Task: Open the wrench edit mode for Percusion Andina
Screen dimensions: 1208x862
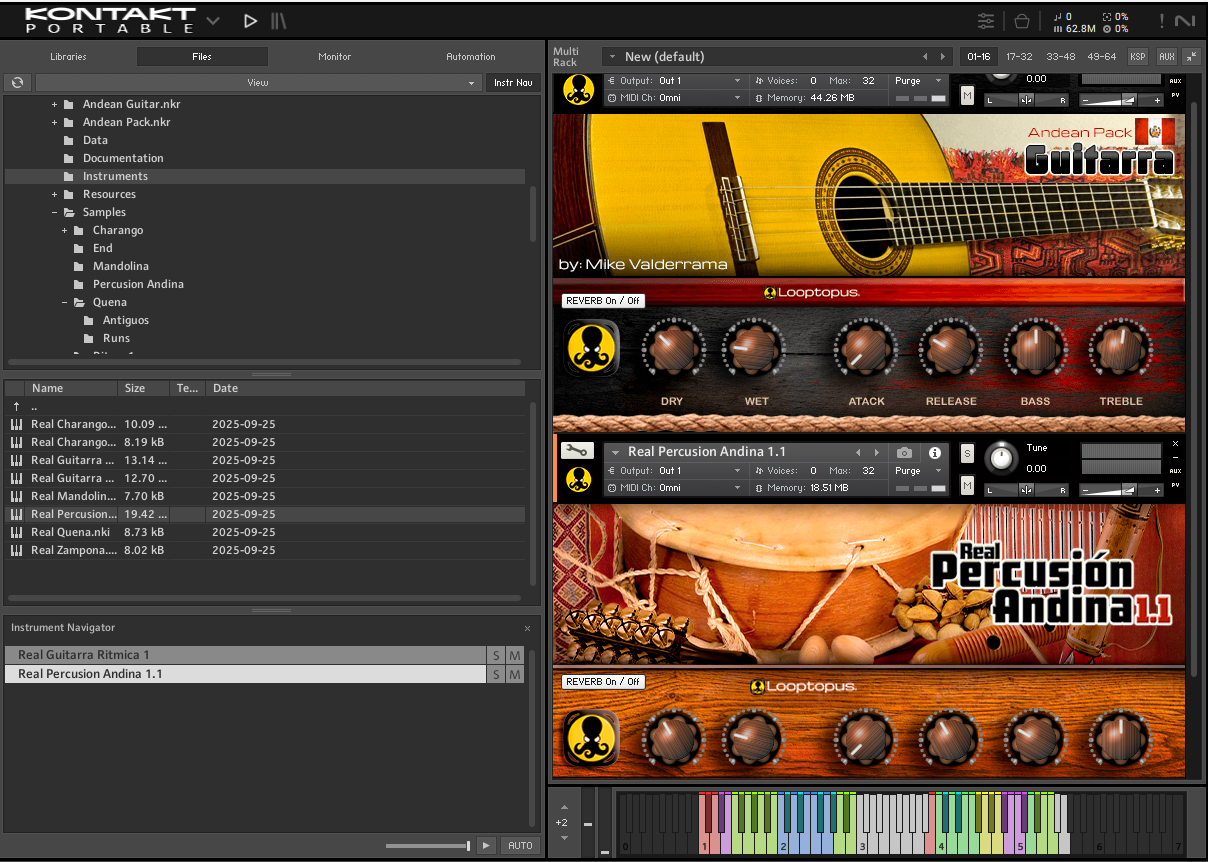Action: point(577,452)
